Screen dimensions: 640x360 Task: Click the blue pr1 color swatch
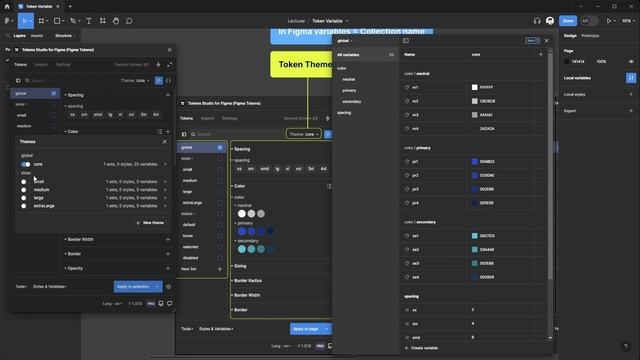pyautogui.click(x=474, y=162)
